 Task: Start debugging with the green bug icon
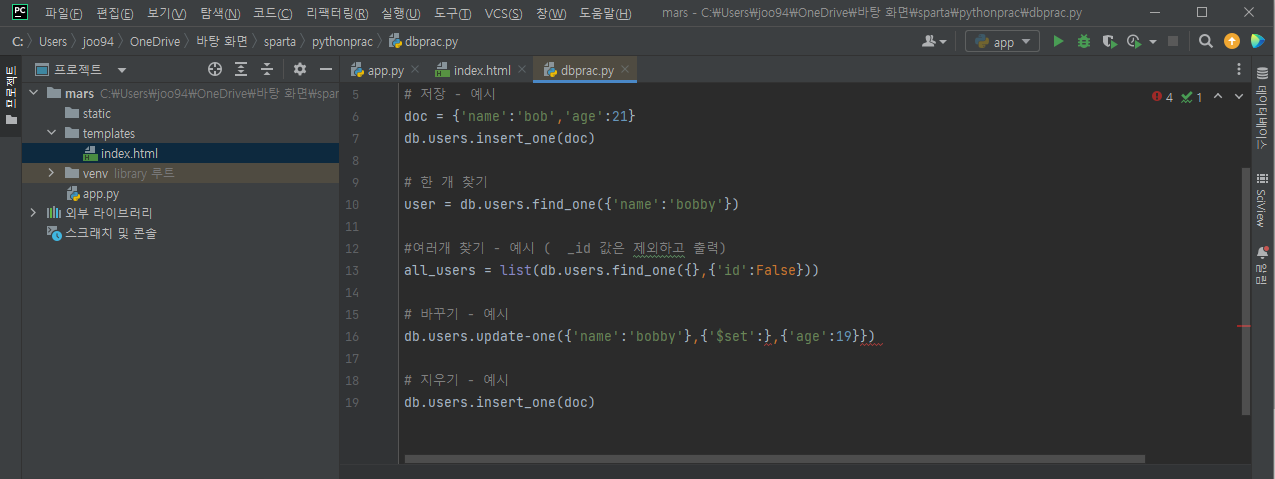coord(1084,42)
